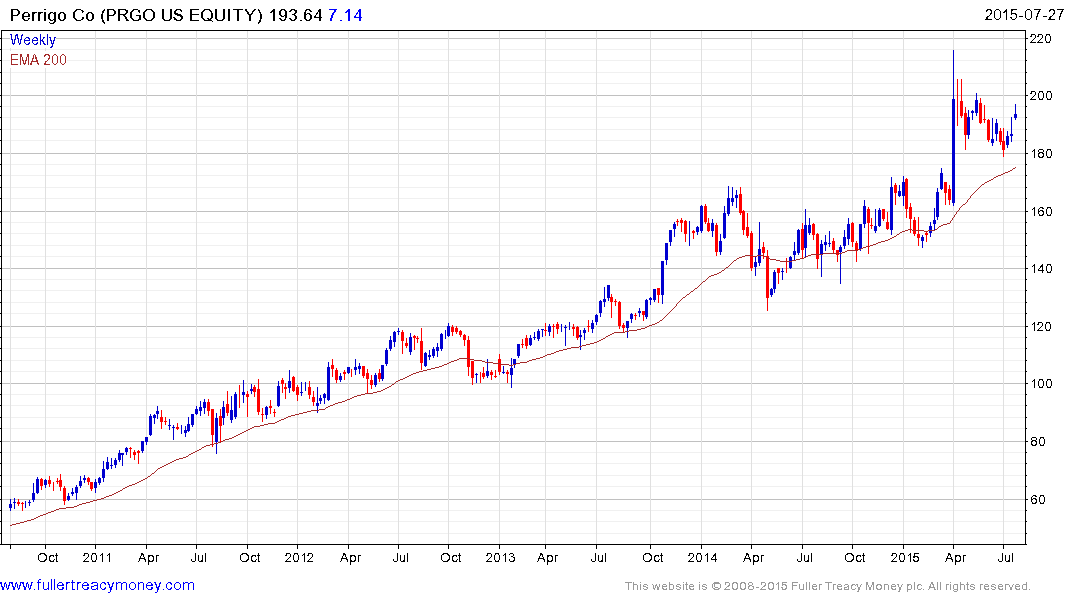Viewport: 1075px width, 600px height.
Task: Click the 120 price axis label
Action: 1041,326
